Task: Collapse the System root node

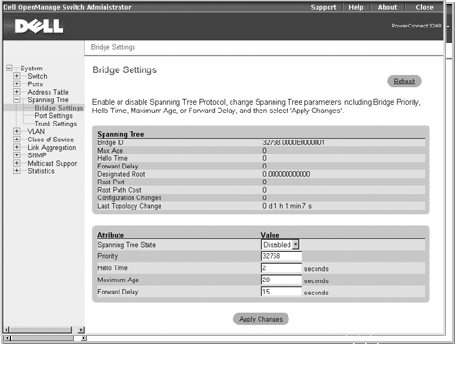Action: (9, 68)
